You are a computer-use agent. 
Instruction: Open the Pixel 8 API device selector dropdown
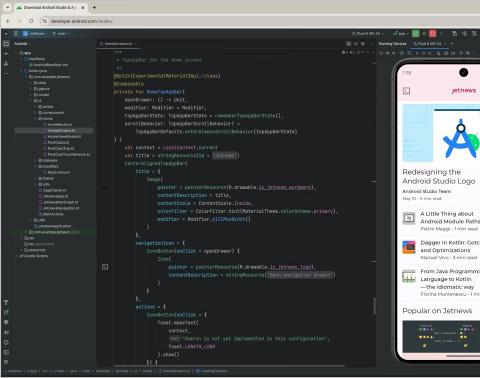[368, 34]
